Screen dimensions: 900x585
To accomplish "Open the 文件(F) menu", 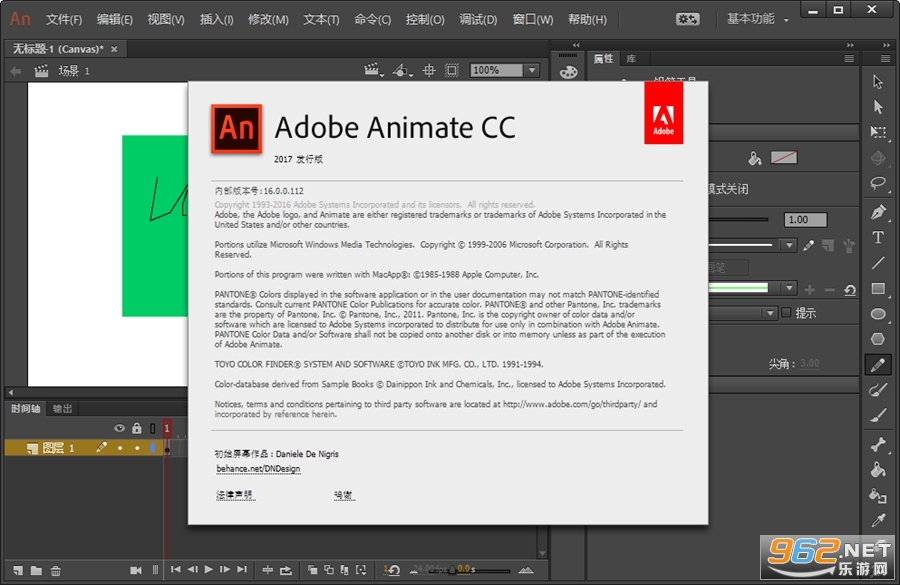I will pos(64,20).
